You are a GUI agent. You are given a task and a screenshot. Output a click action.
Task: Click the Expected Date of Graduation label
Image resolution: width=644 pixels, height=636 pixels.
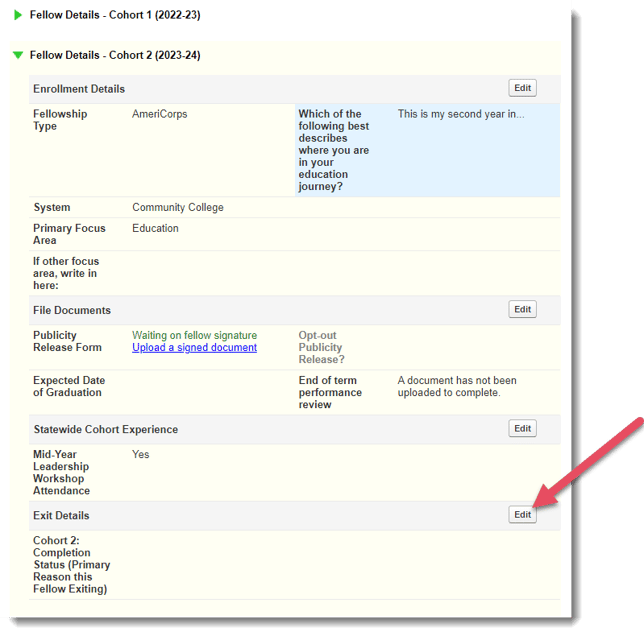tap(68, 386)
